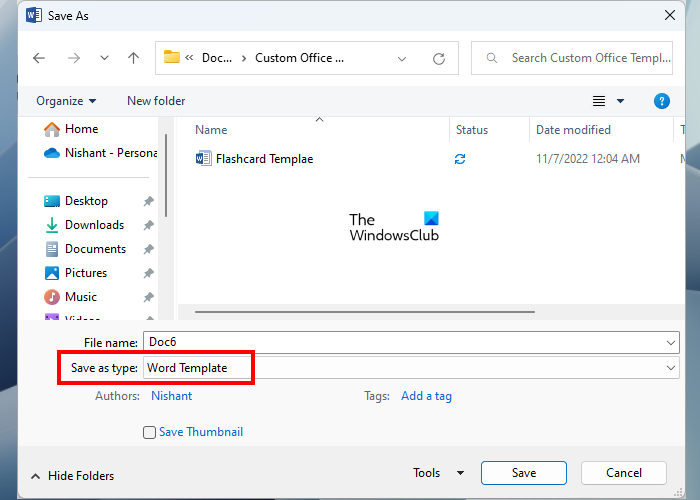Click the change view layout icon
The width and height of the screenshot is (700, 500).
tap(599, 101)
